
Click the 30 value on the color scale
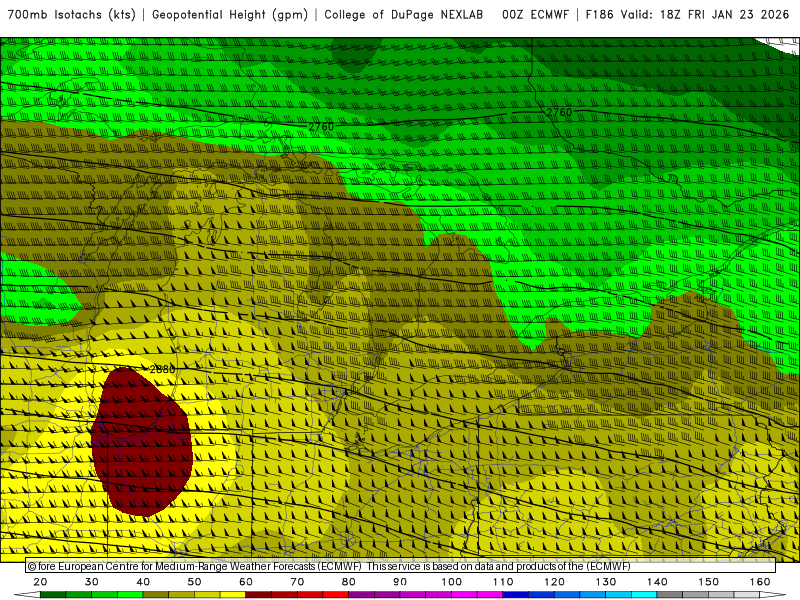[x=92, y=582]
